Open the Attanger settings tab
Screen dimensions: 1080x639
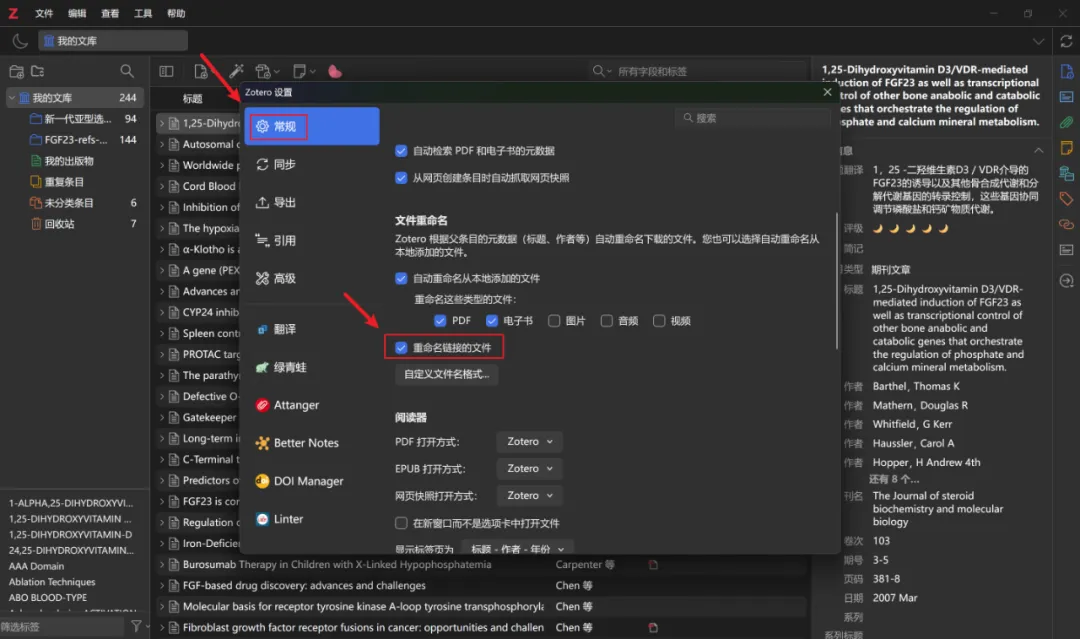tap(311, 405)
